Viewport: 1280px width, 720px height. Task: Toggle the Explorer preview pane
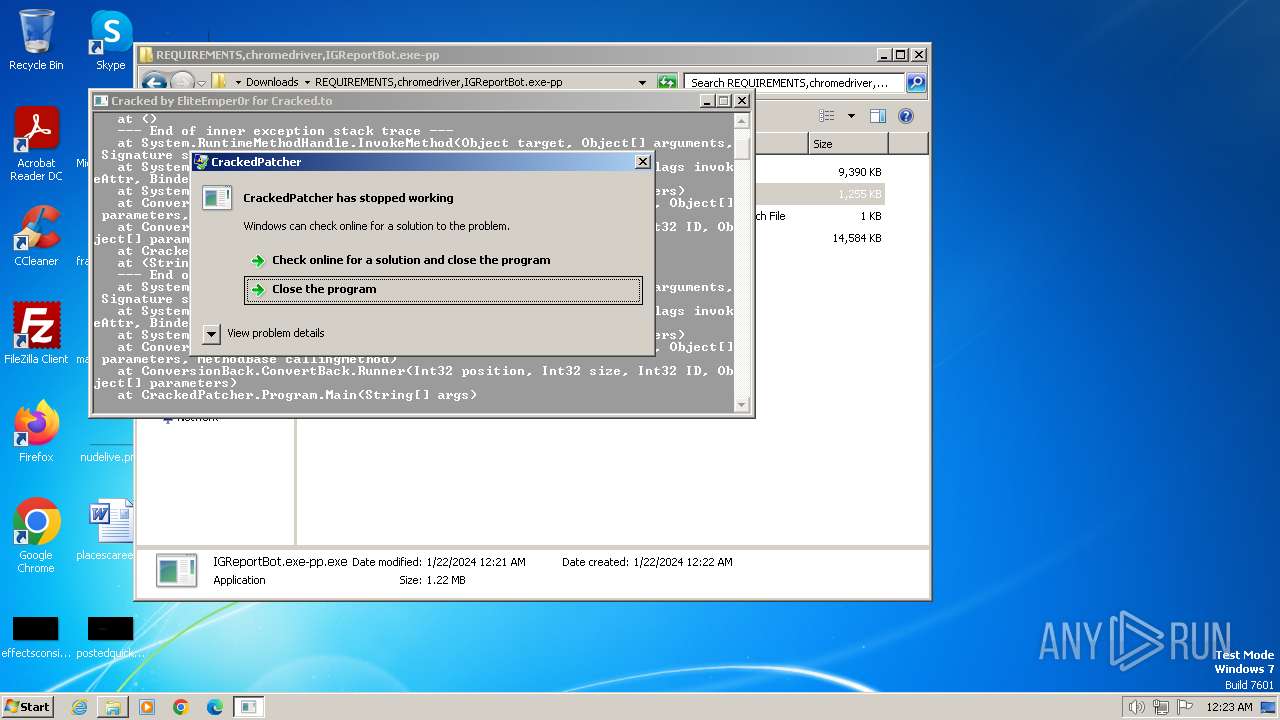click(877, 116)
